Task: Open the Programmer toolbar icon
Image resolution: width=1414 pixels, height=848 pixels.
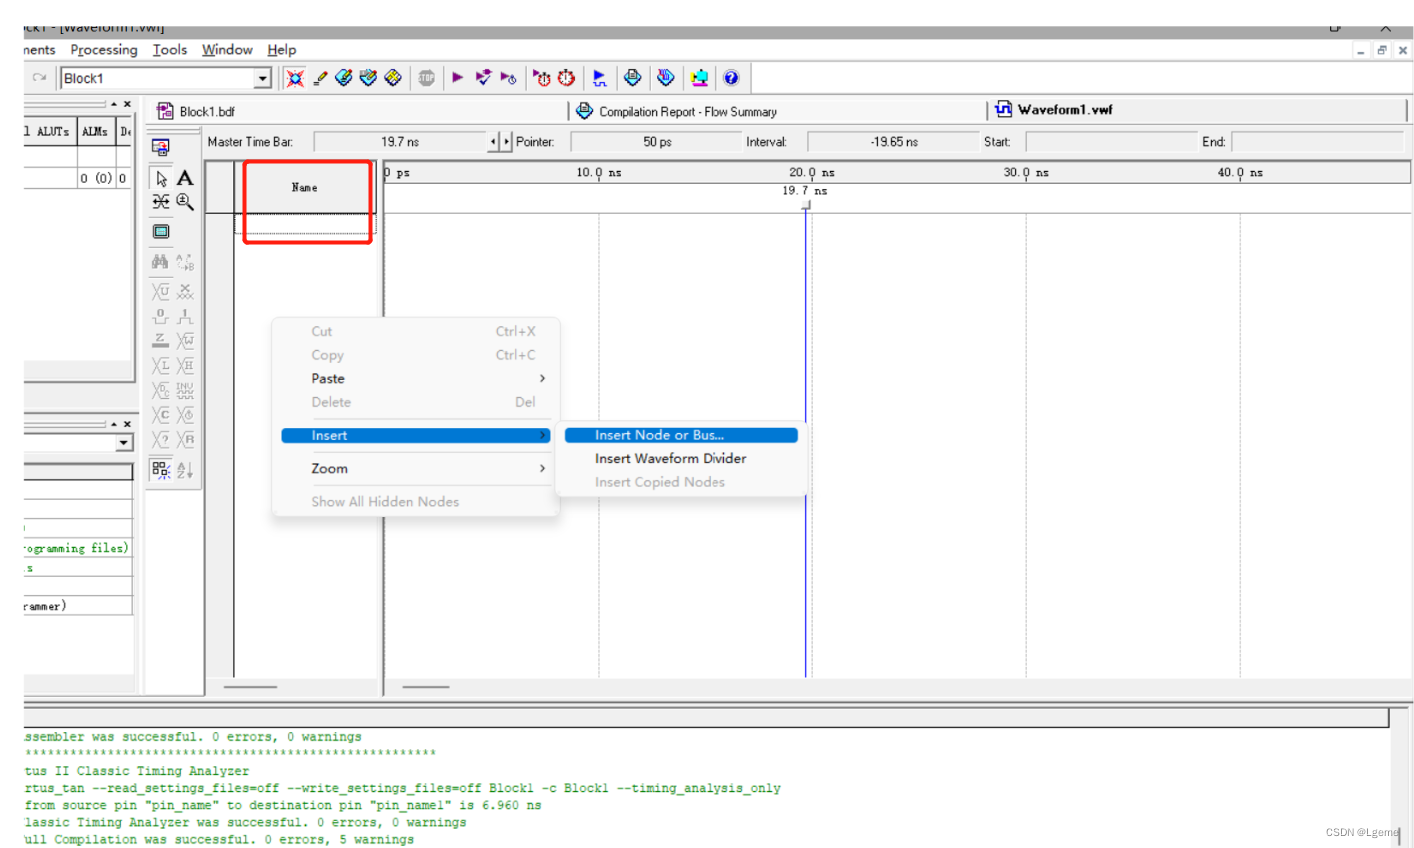Action: point(699,77)
